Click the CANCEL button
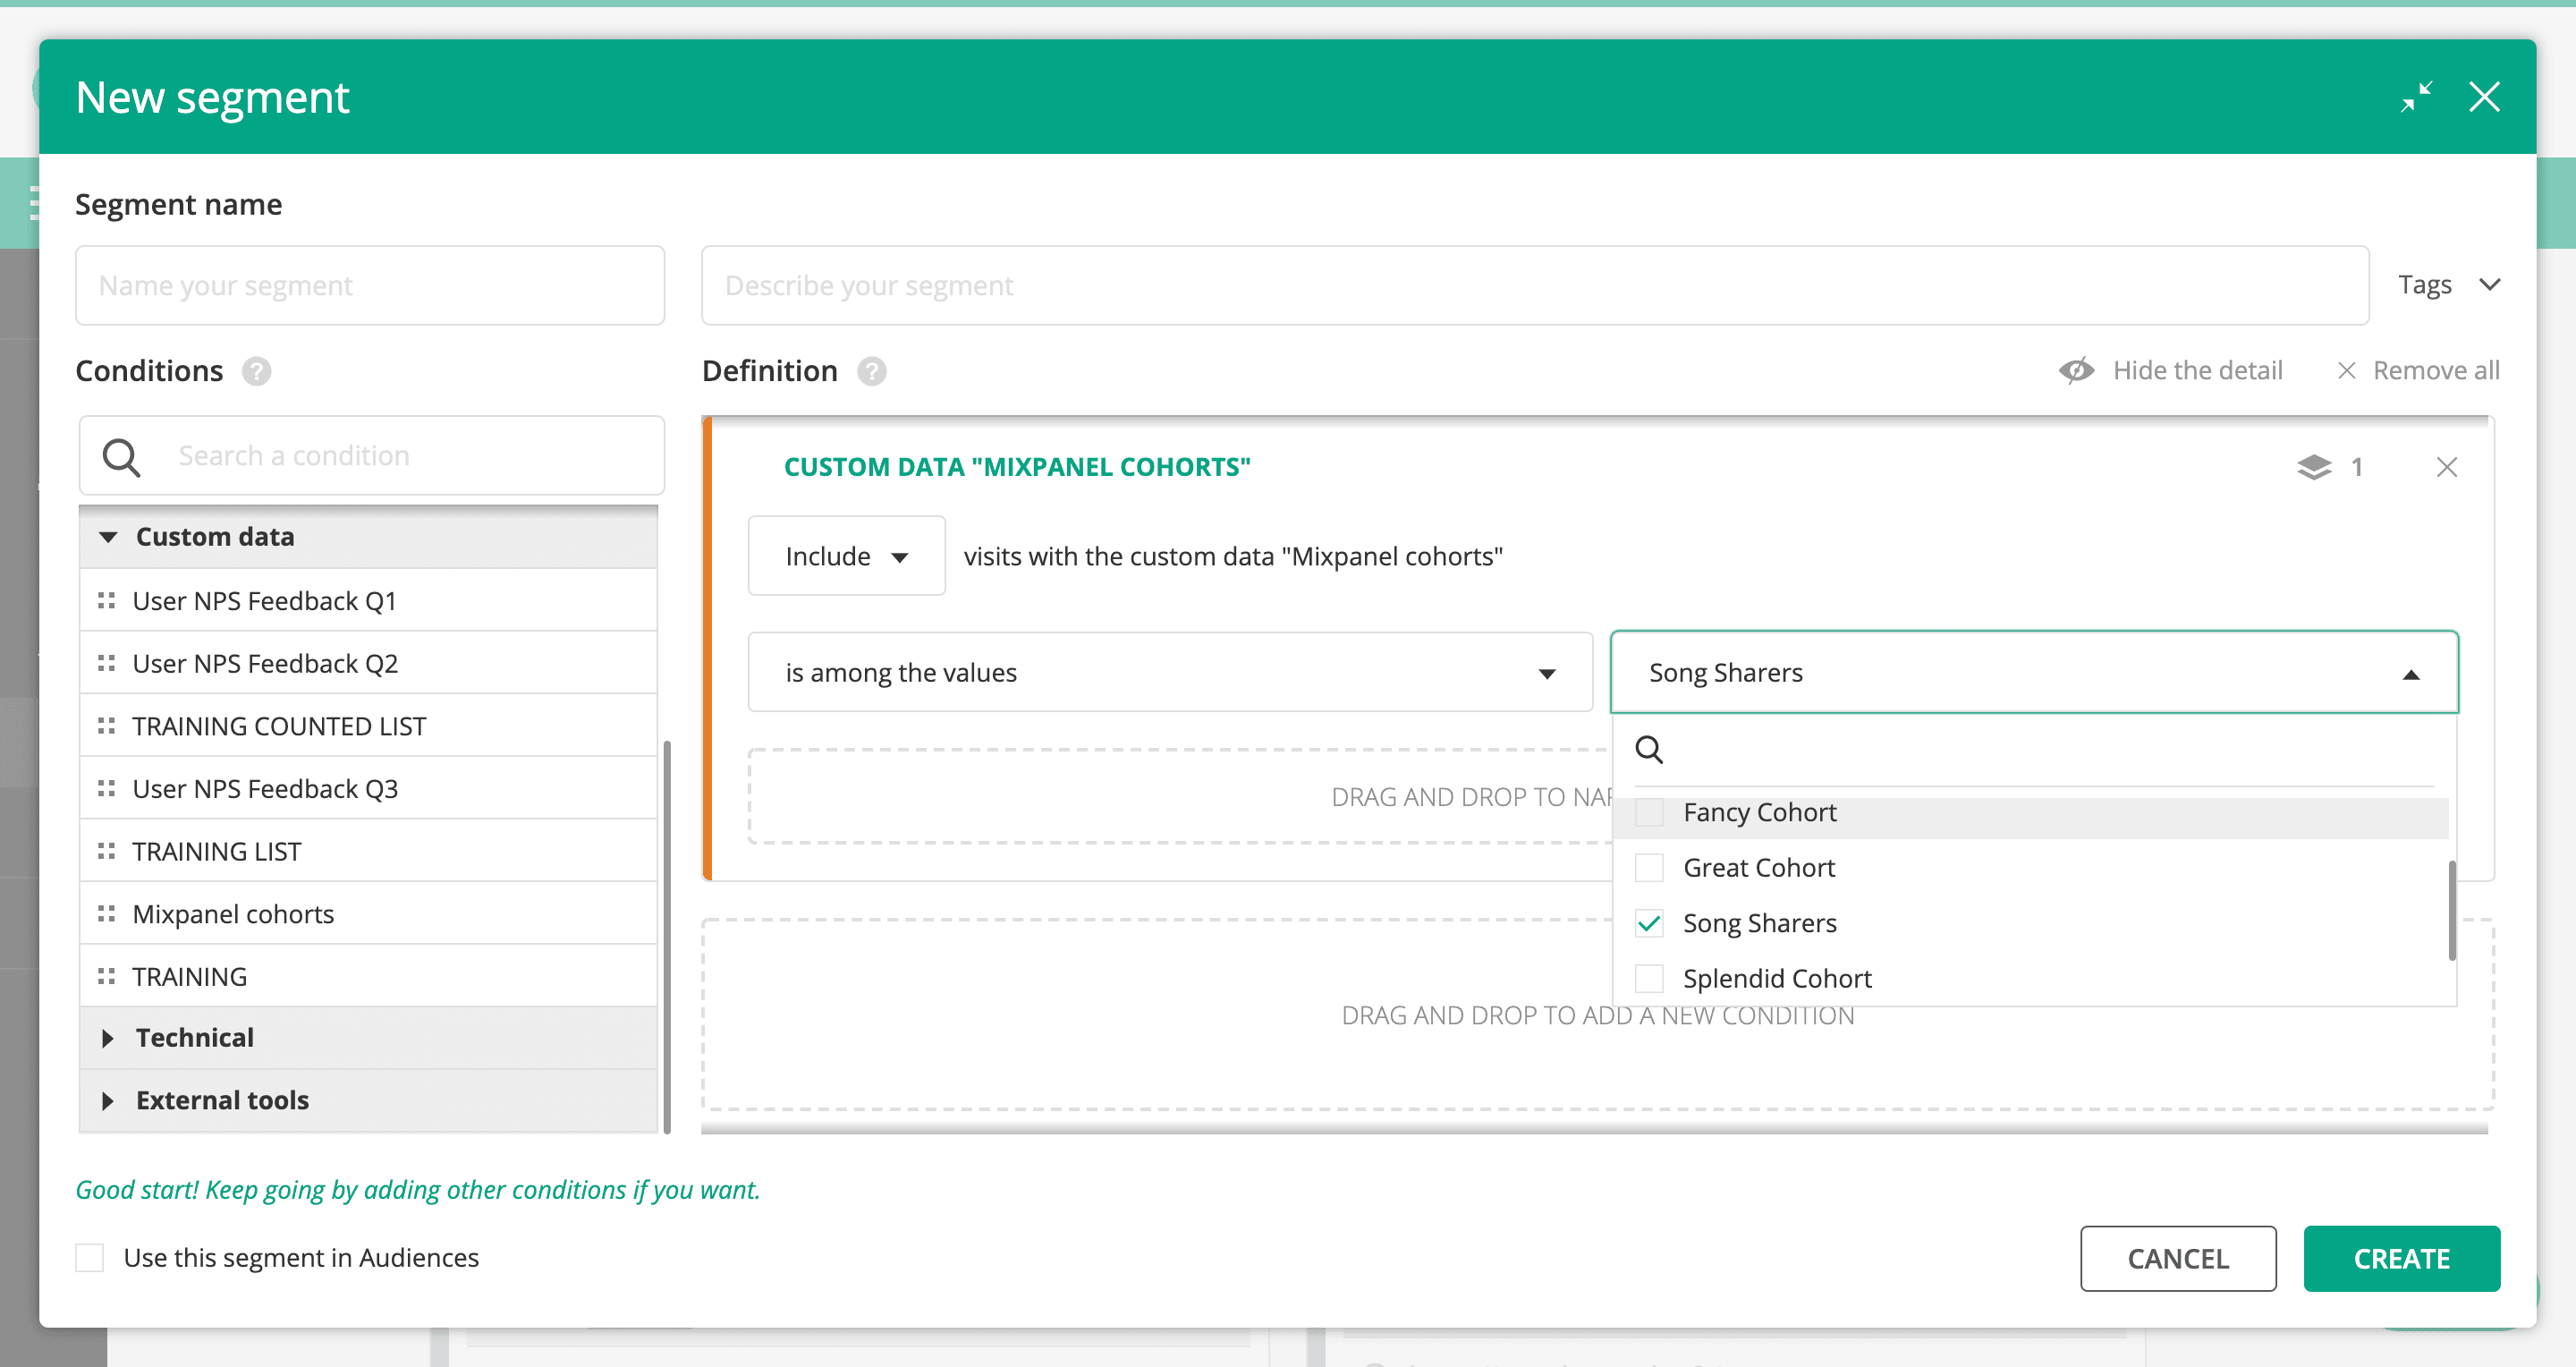 coord(2177,1259)
